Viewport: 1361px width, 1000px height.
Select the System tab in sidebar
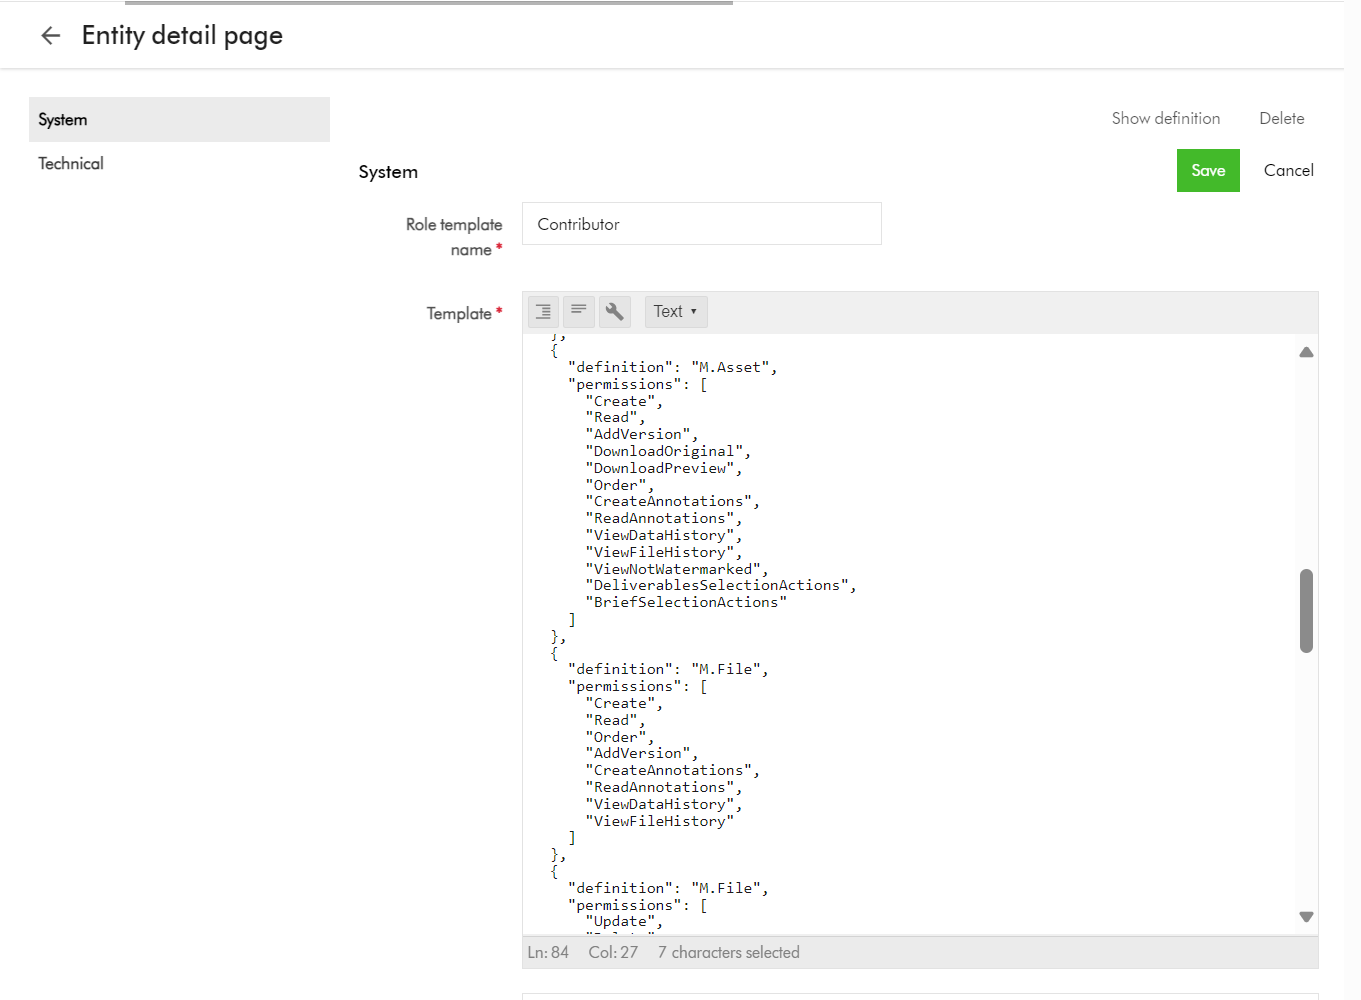pos(179,120)
